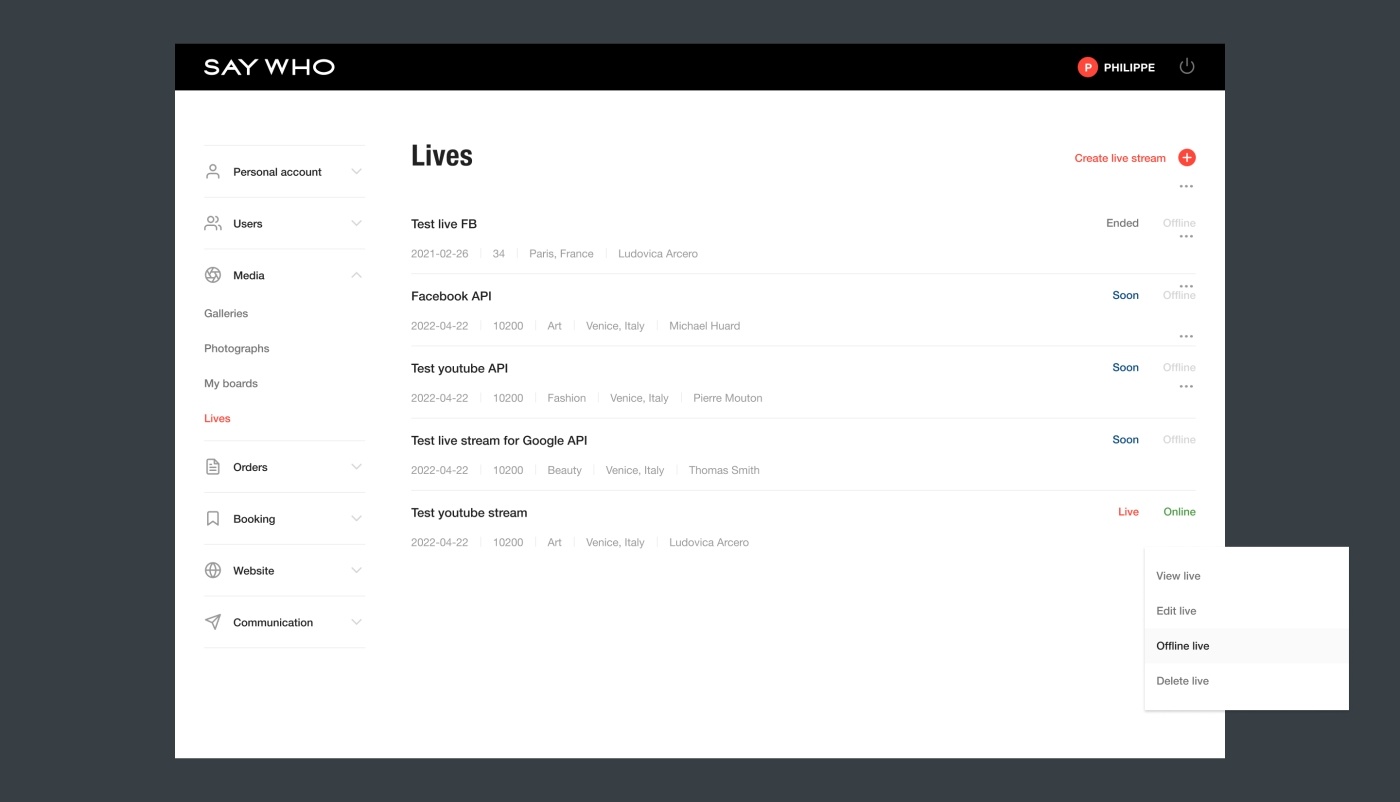Click the red plus create icon

tap(1187, 158)
